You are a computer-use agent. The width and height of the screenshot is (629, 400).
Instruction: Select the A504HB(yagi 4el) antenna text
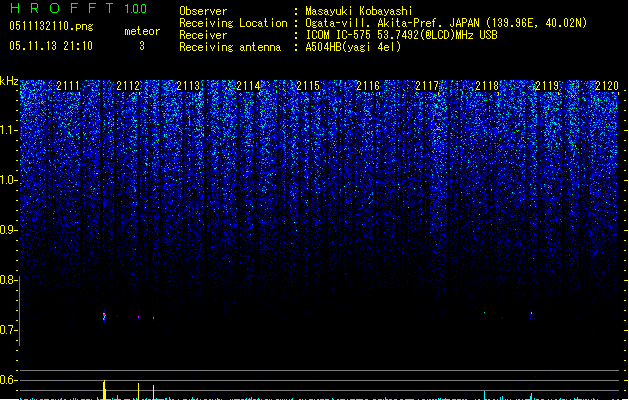click(x=353, y=47)
